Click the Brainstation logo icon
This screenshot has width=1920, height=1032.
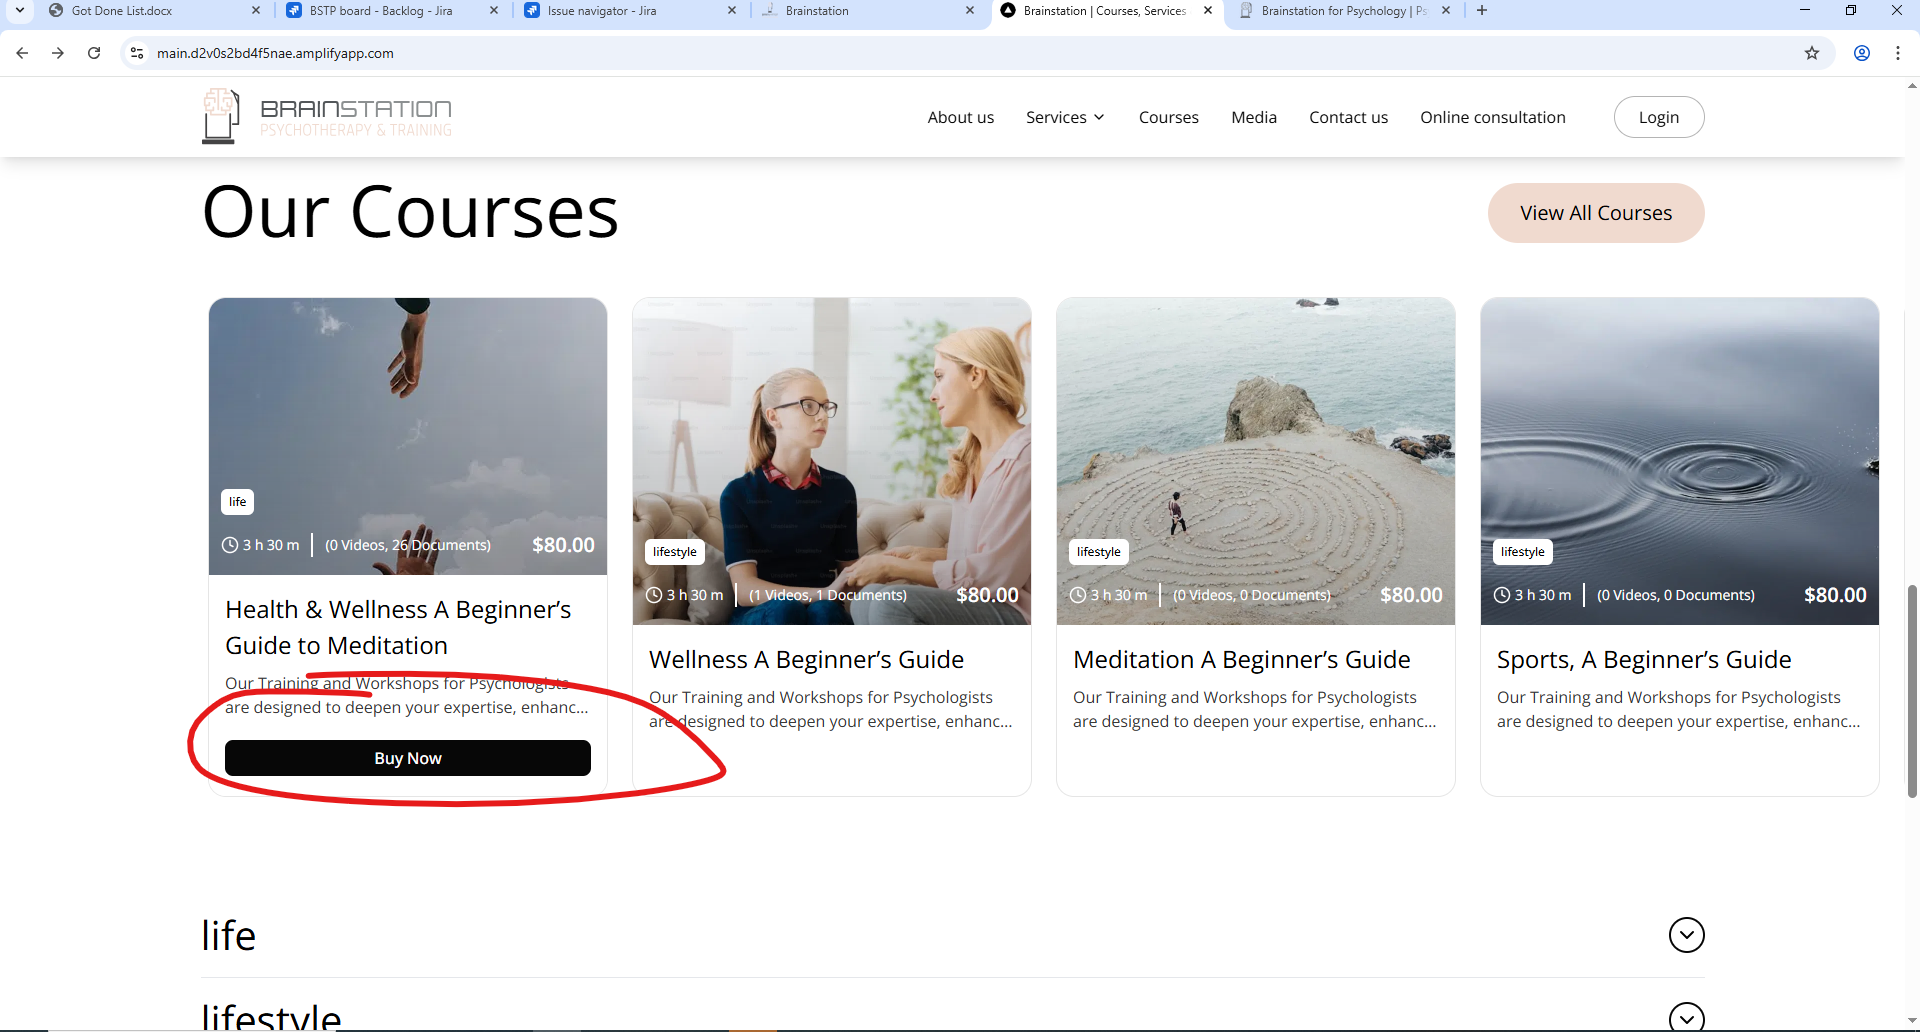[x=221, y=116]
